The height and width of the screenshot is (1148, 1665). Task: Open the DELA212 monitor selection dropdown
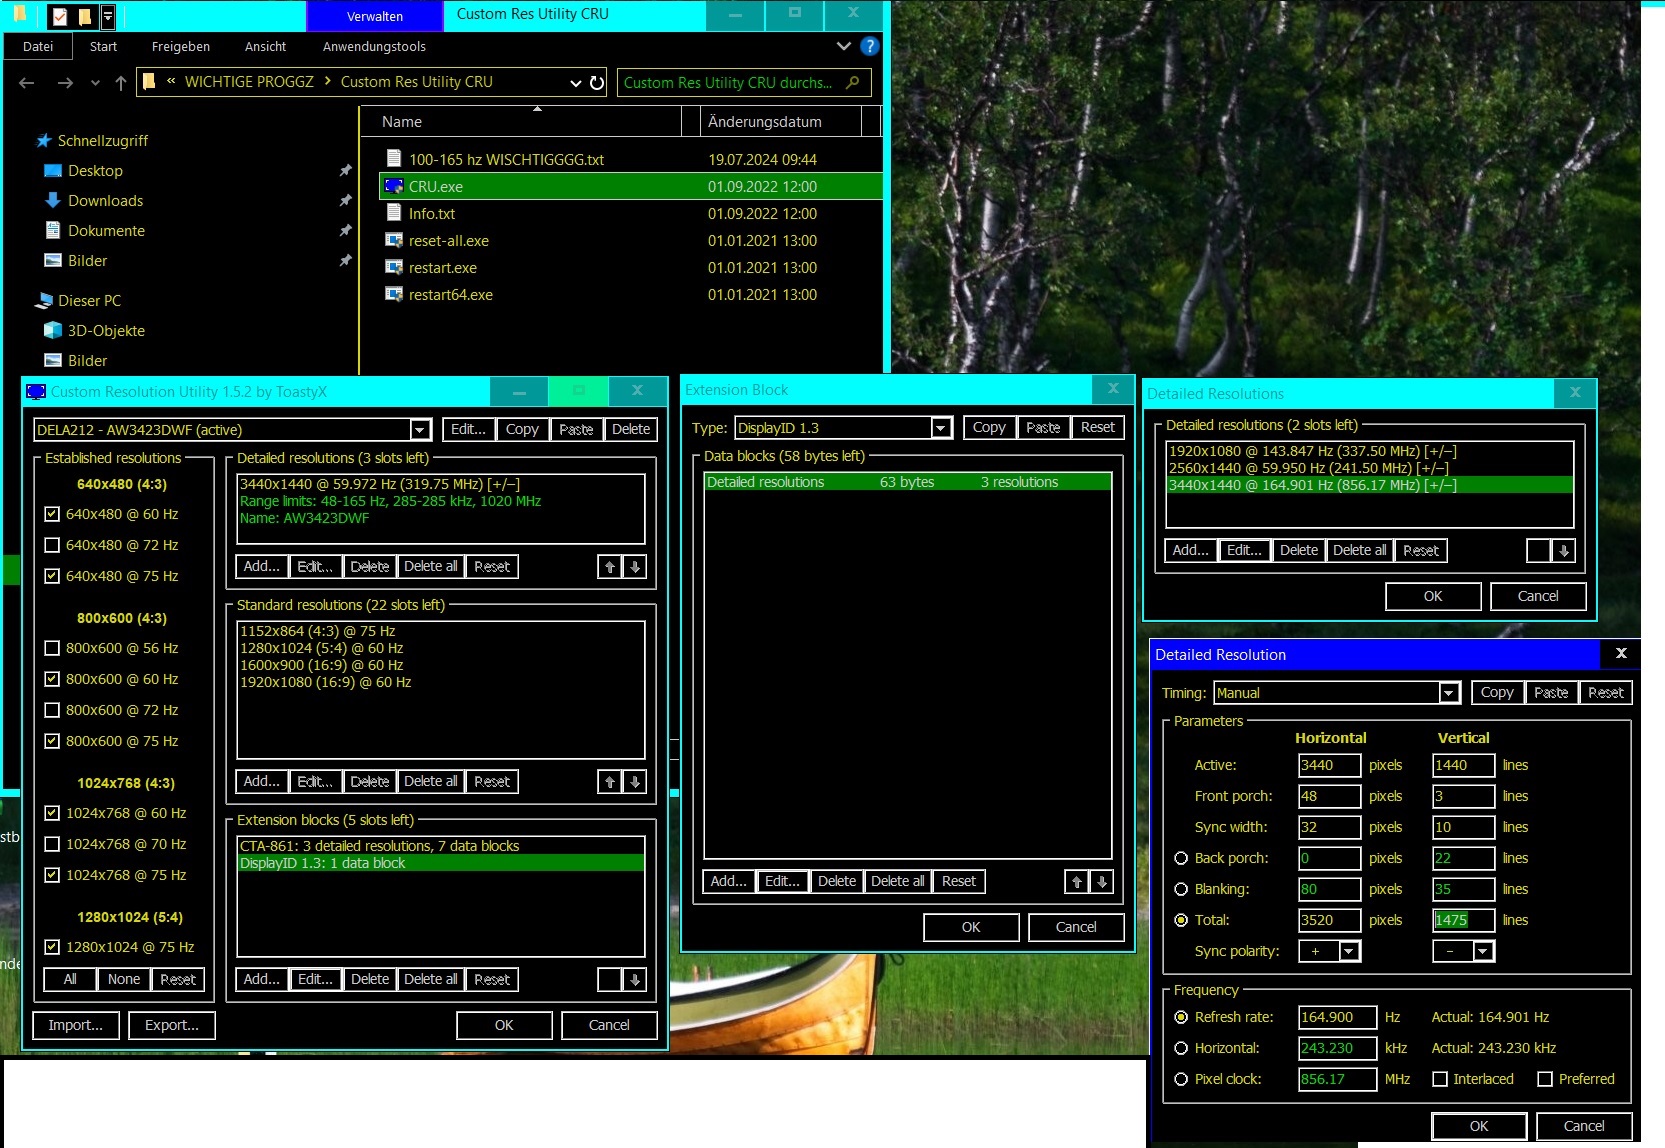click(421, 430)
